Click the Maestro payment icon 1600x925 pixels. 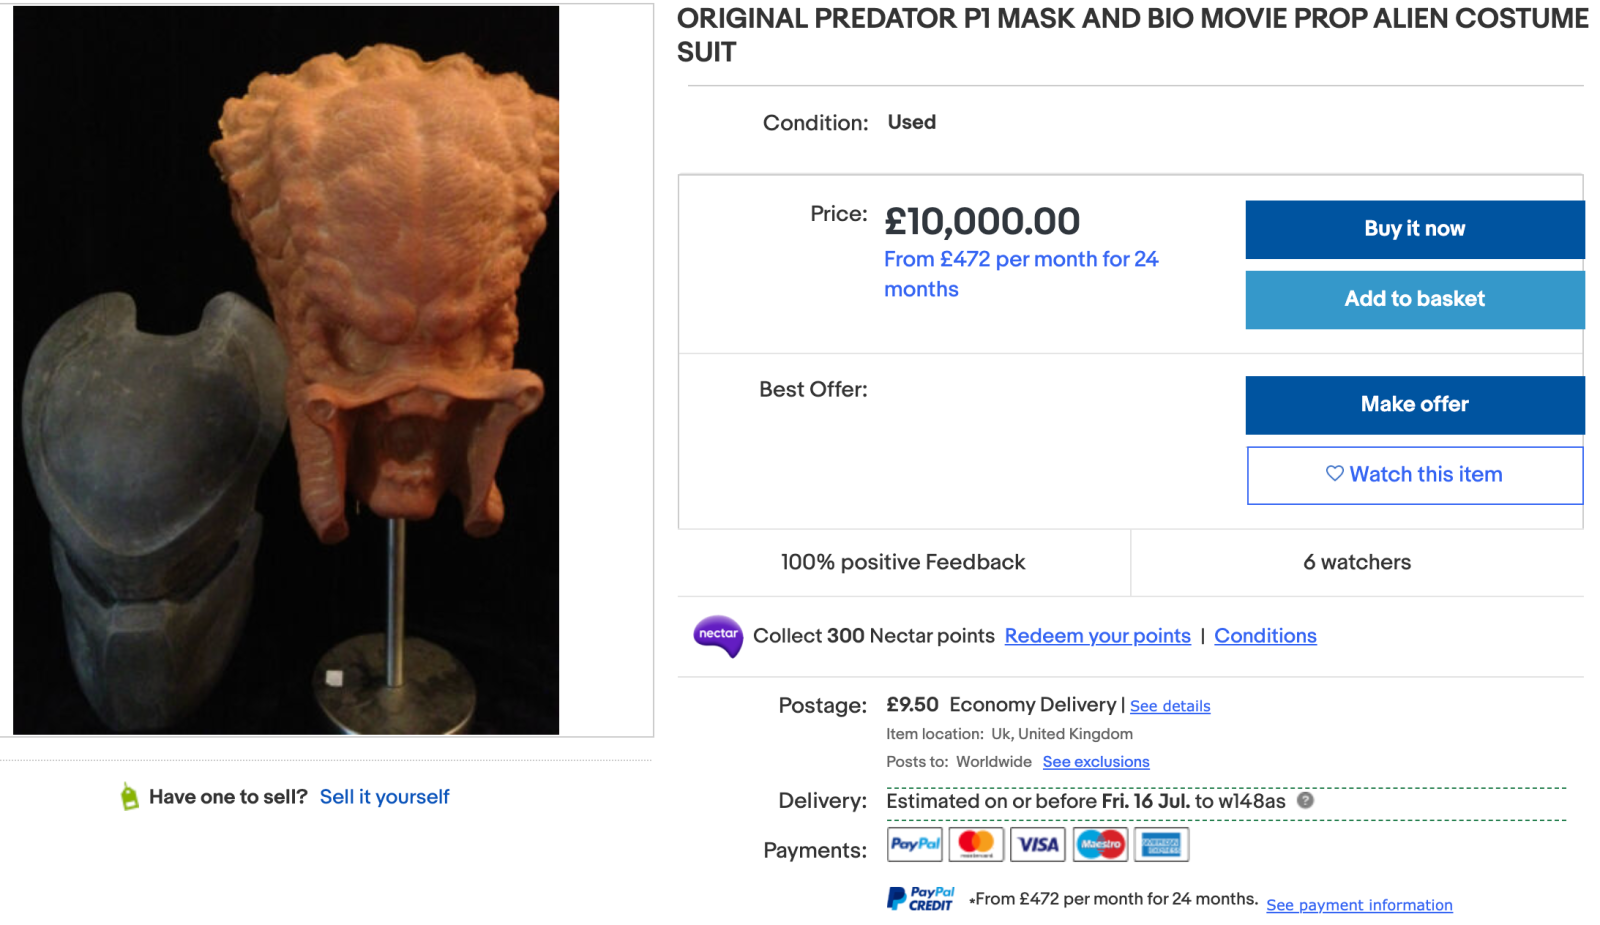coord(1100,845)
